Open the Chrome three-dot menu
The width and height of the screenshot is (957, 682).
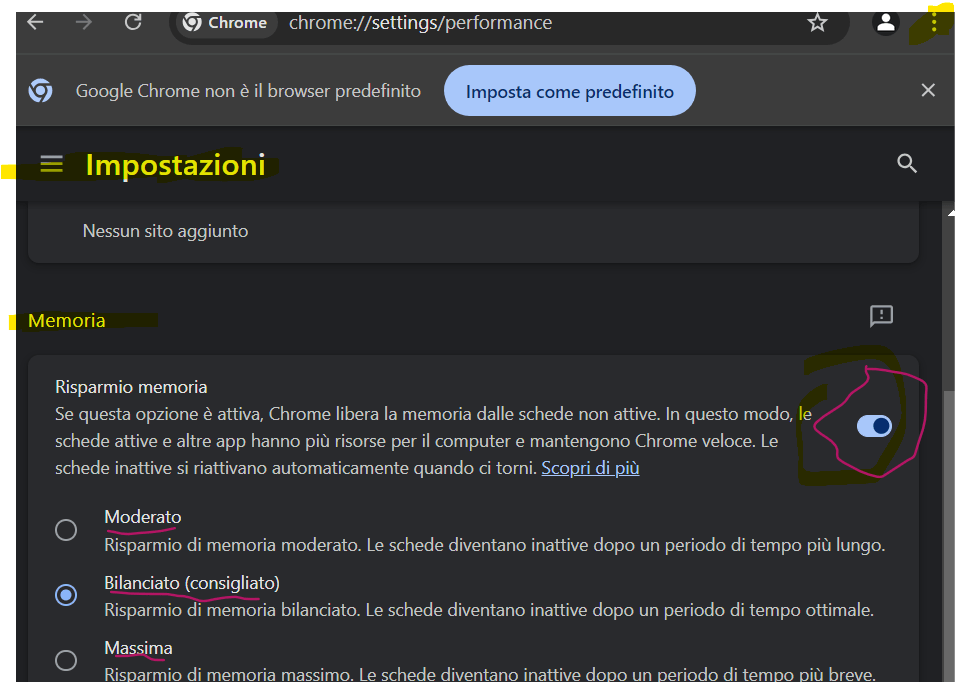click(934, 22)
